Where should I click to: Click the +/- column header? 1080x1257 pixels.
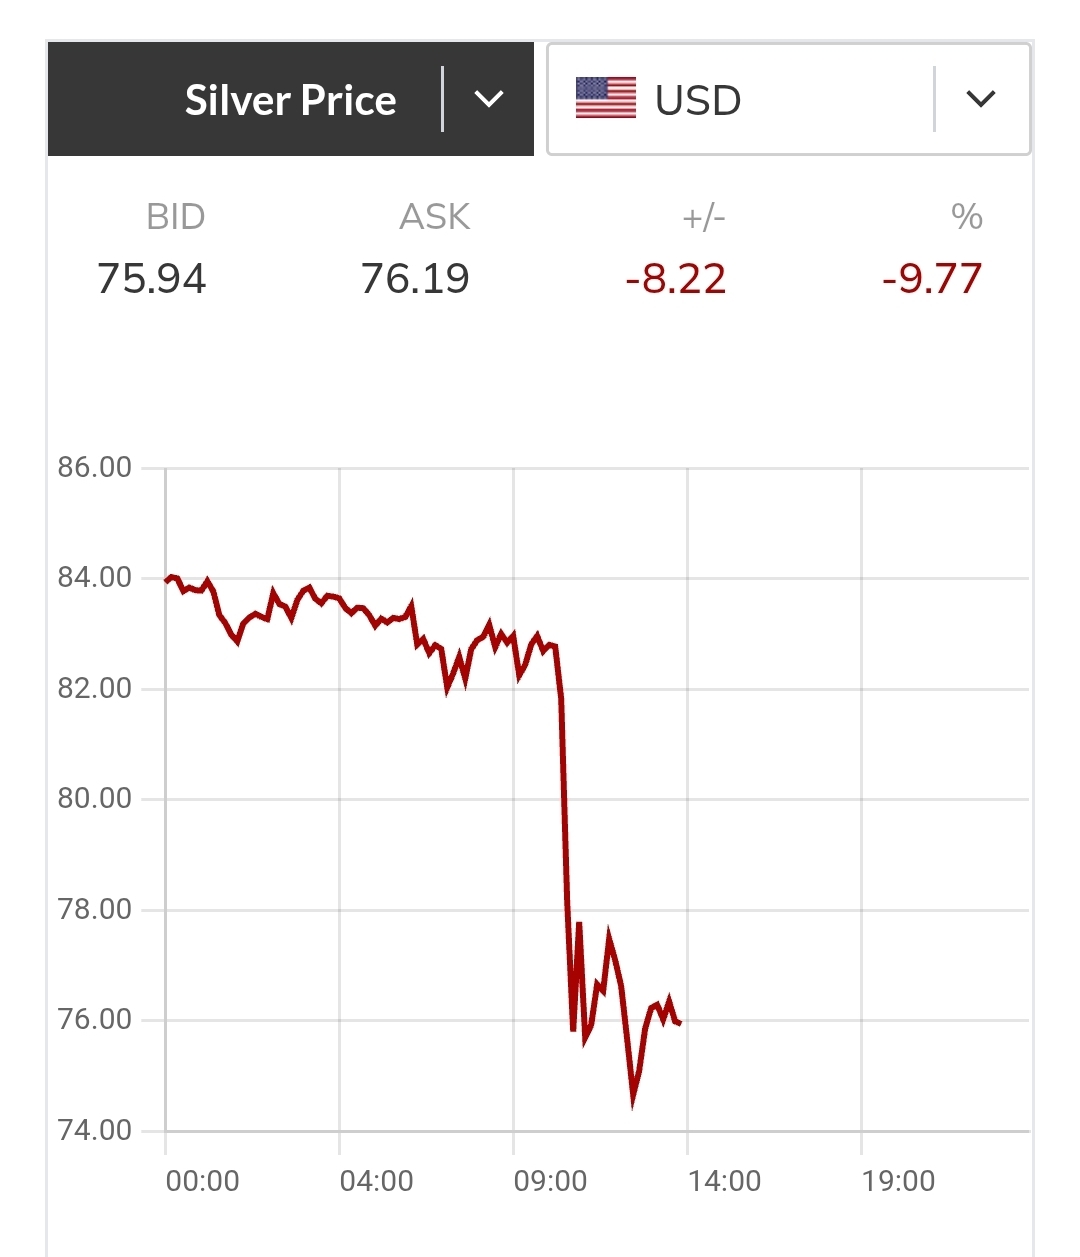click(x=703, y=216)
